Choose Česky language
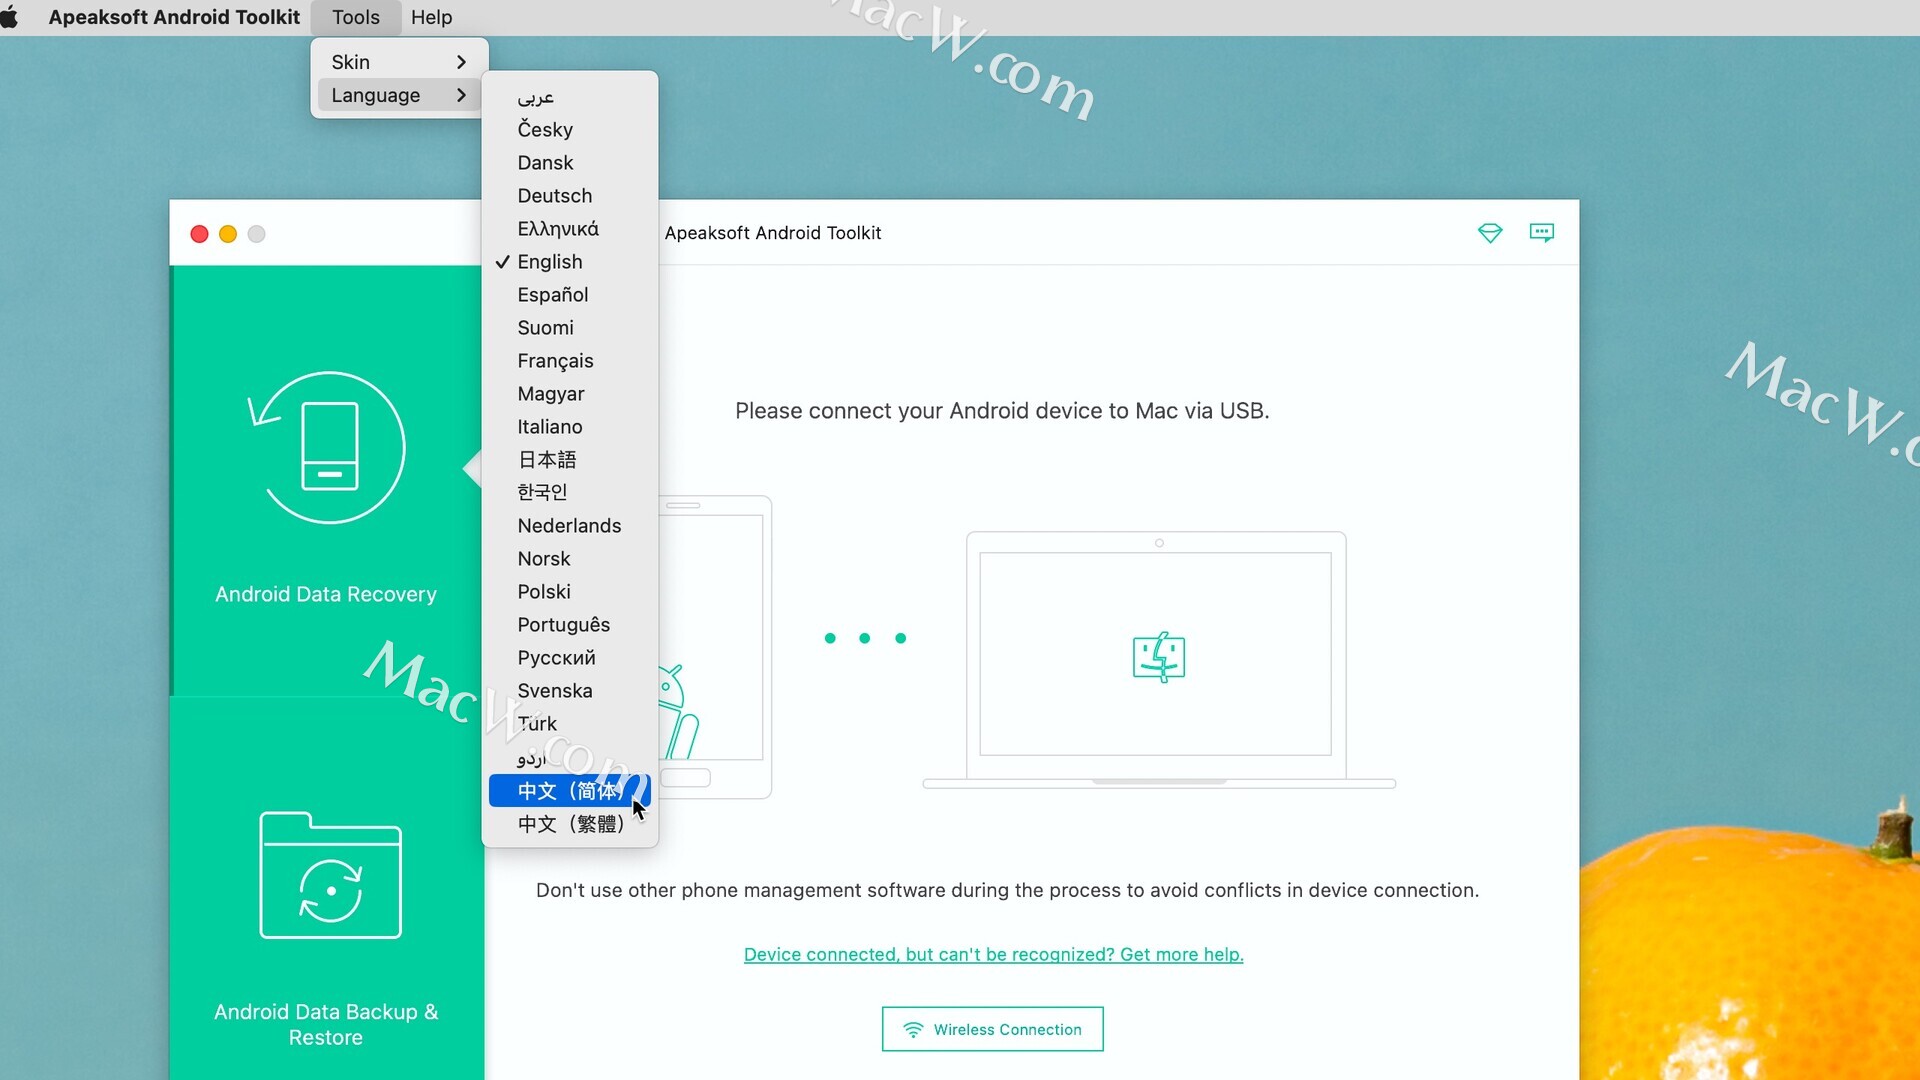This screenshot has height=1080, width=1920. [570, 130]
